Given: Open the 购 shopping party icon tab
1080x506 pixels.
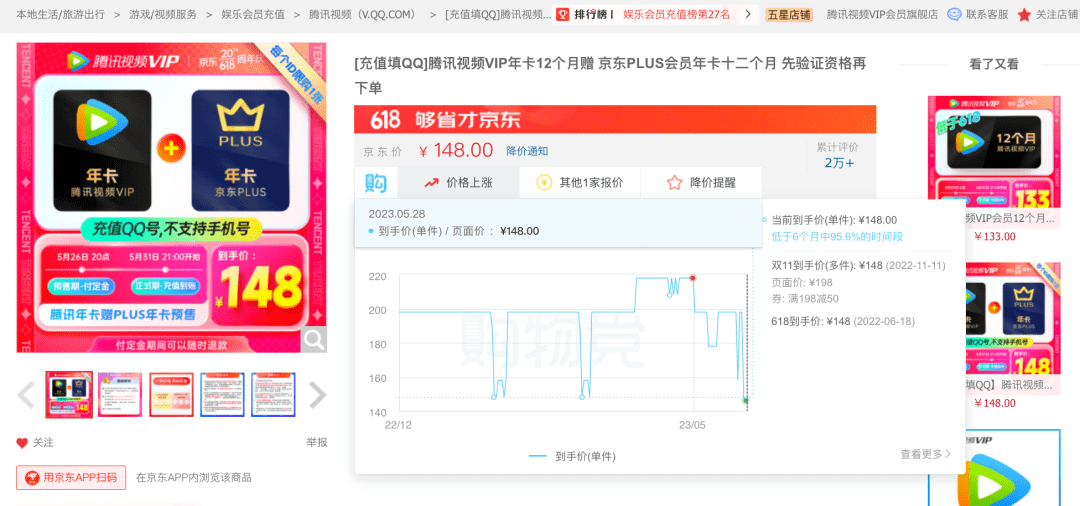Looking at the screenshot, I should pos(376,183).
